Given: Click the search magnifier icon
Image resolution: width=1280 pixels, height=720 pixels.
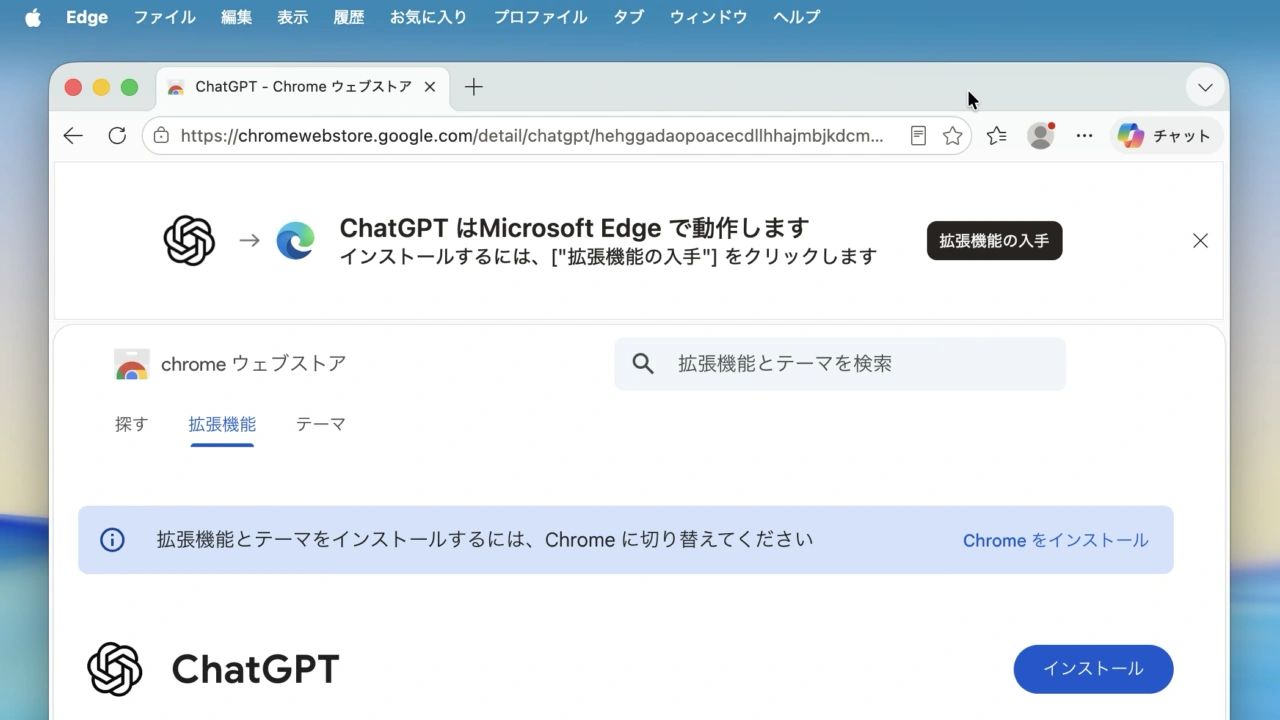Looking at the screenshot, I should (643, 364).
